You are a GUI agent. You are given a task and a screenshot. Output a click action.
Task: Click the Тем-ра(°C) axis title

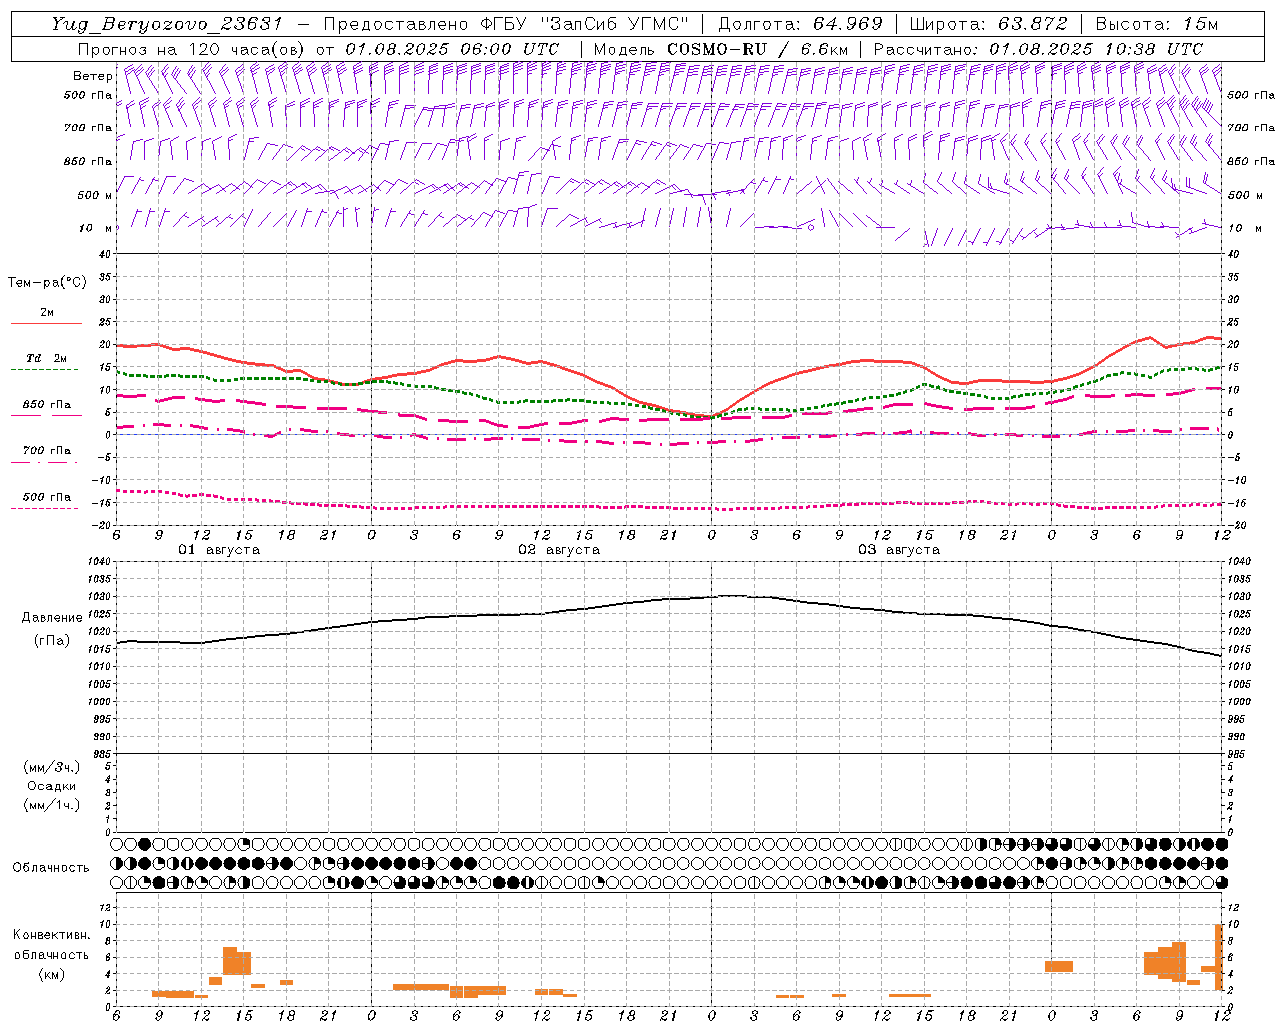[x=47, y=282]
